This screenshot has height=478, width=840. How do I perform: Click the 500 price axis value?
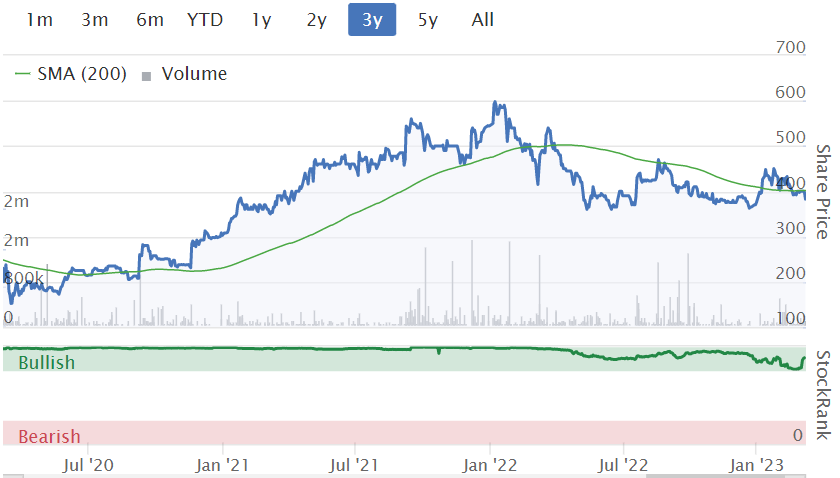(791, 137)
